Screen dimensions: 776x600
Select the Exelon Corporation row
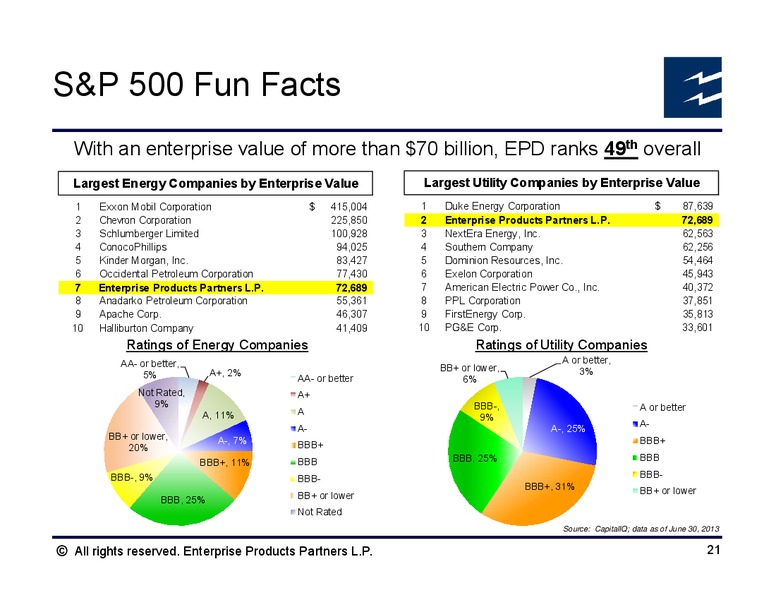pos(561,274)
